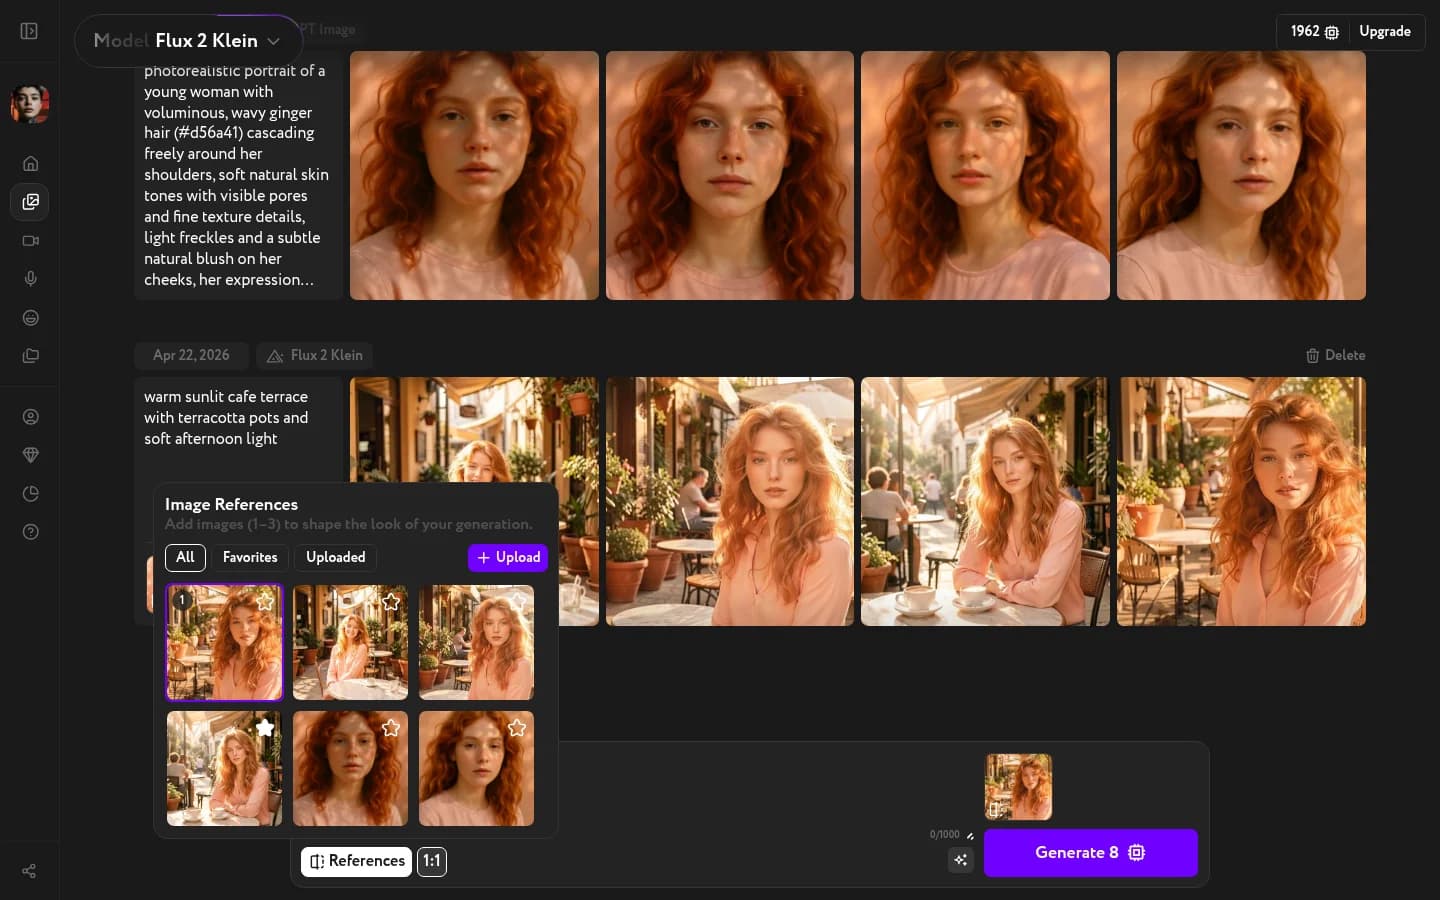Viewport: 1440px width, 900px height.
Task: Star the portrait reference in bottom row
Action: 391,728
